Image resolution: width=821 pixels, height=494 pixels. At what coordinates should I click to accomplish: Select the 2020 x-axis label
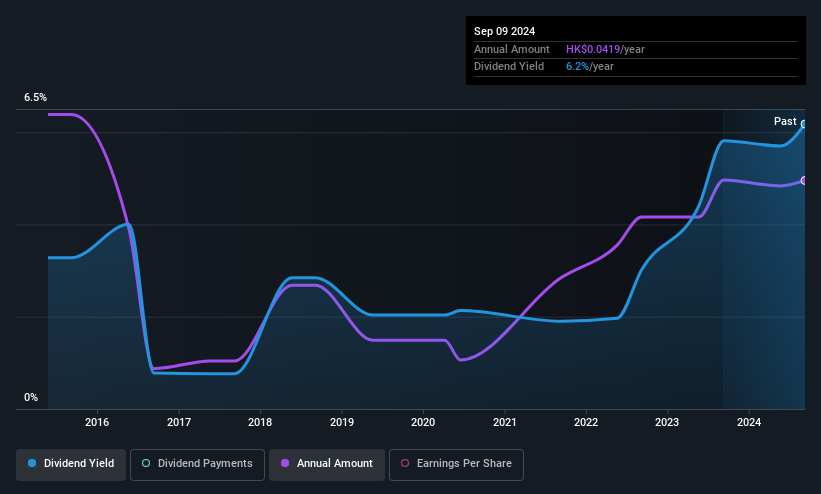point(423,422)
